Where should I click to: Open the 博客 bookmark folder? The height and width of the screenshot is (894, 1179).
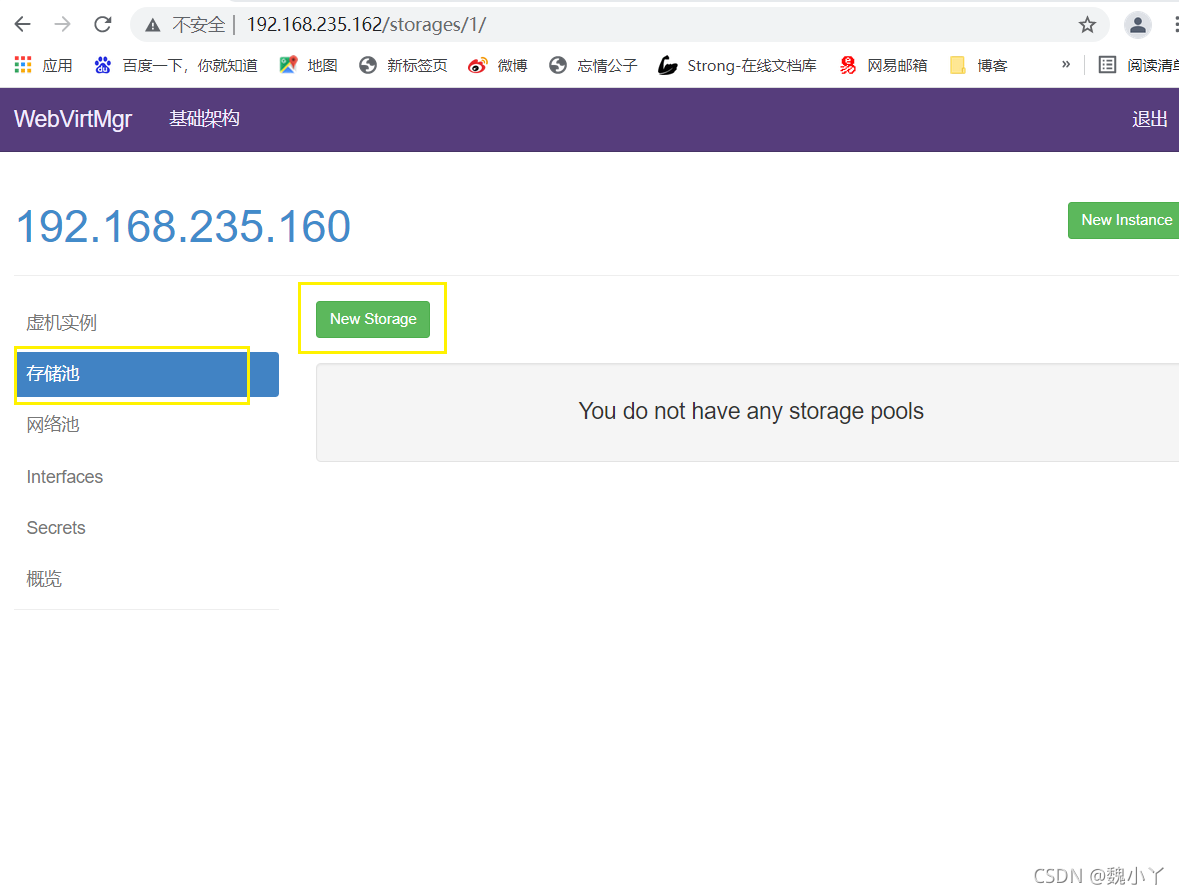[978, 65]
